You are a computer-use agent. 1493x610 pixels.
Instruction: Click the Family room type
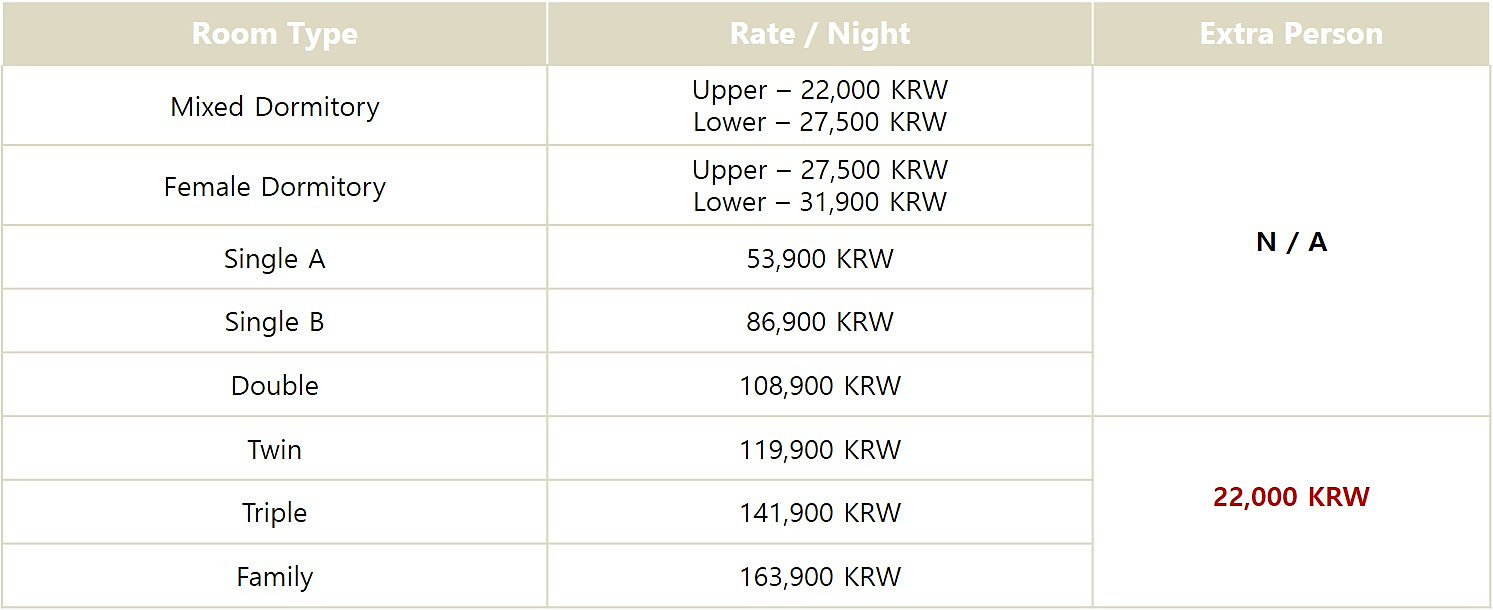pyautogui.click(x=274, y=576)
